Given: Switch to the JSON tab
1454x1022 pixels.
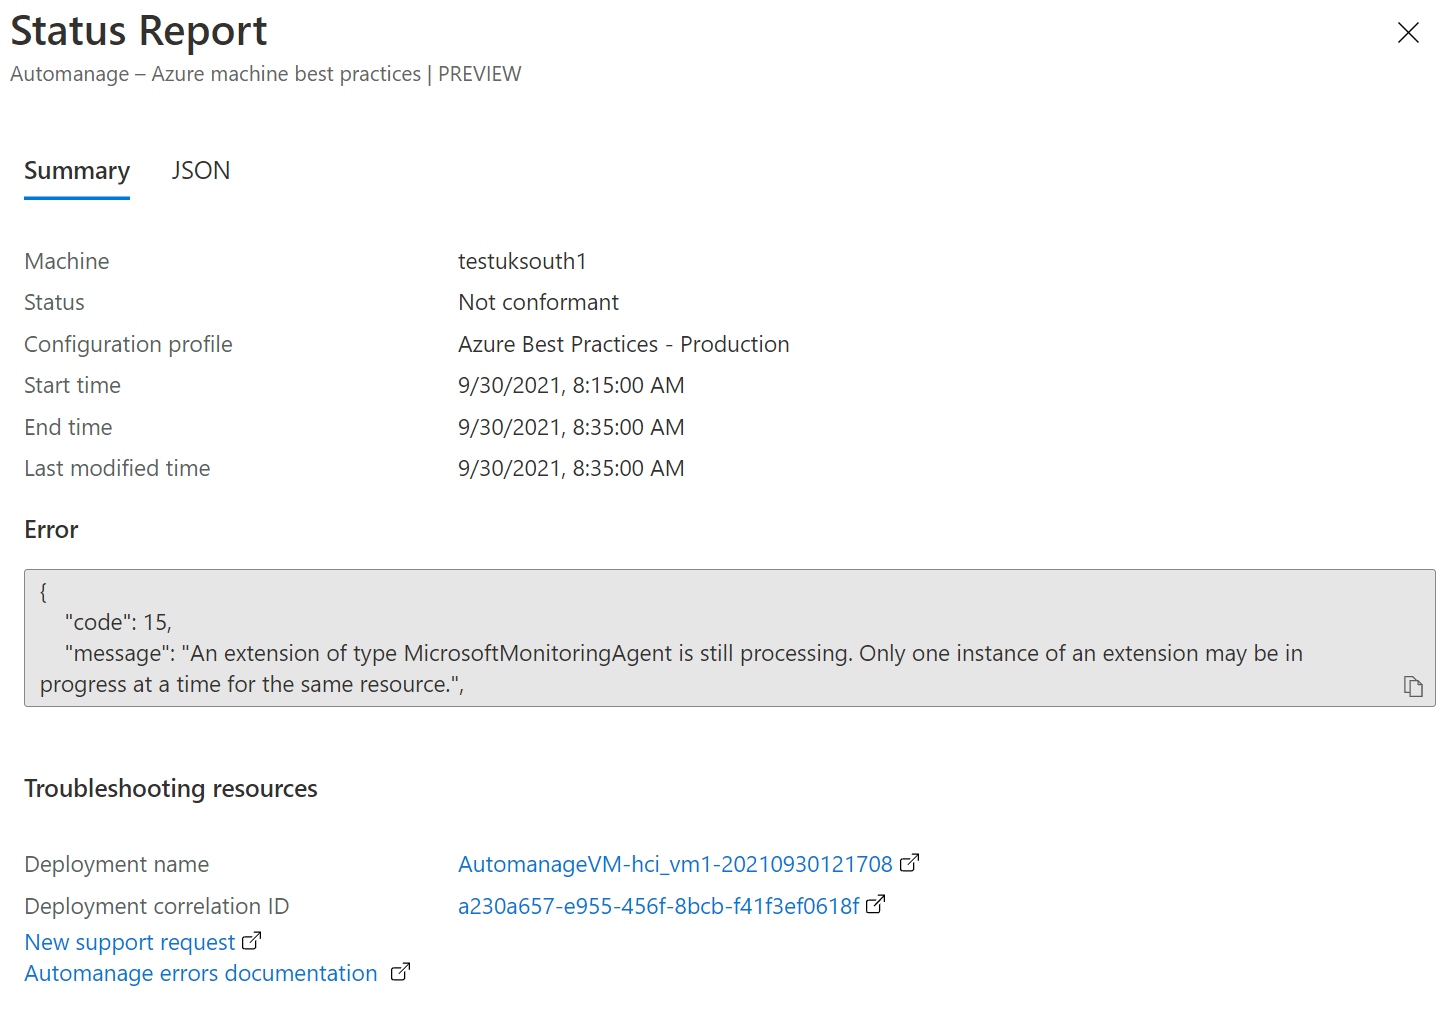Looking at the screenshot, I should [x=201, y=171].
